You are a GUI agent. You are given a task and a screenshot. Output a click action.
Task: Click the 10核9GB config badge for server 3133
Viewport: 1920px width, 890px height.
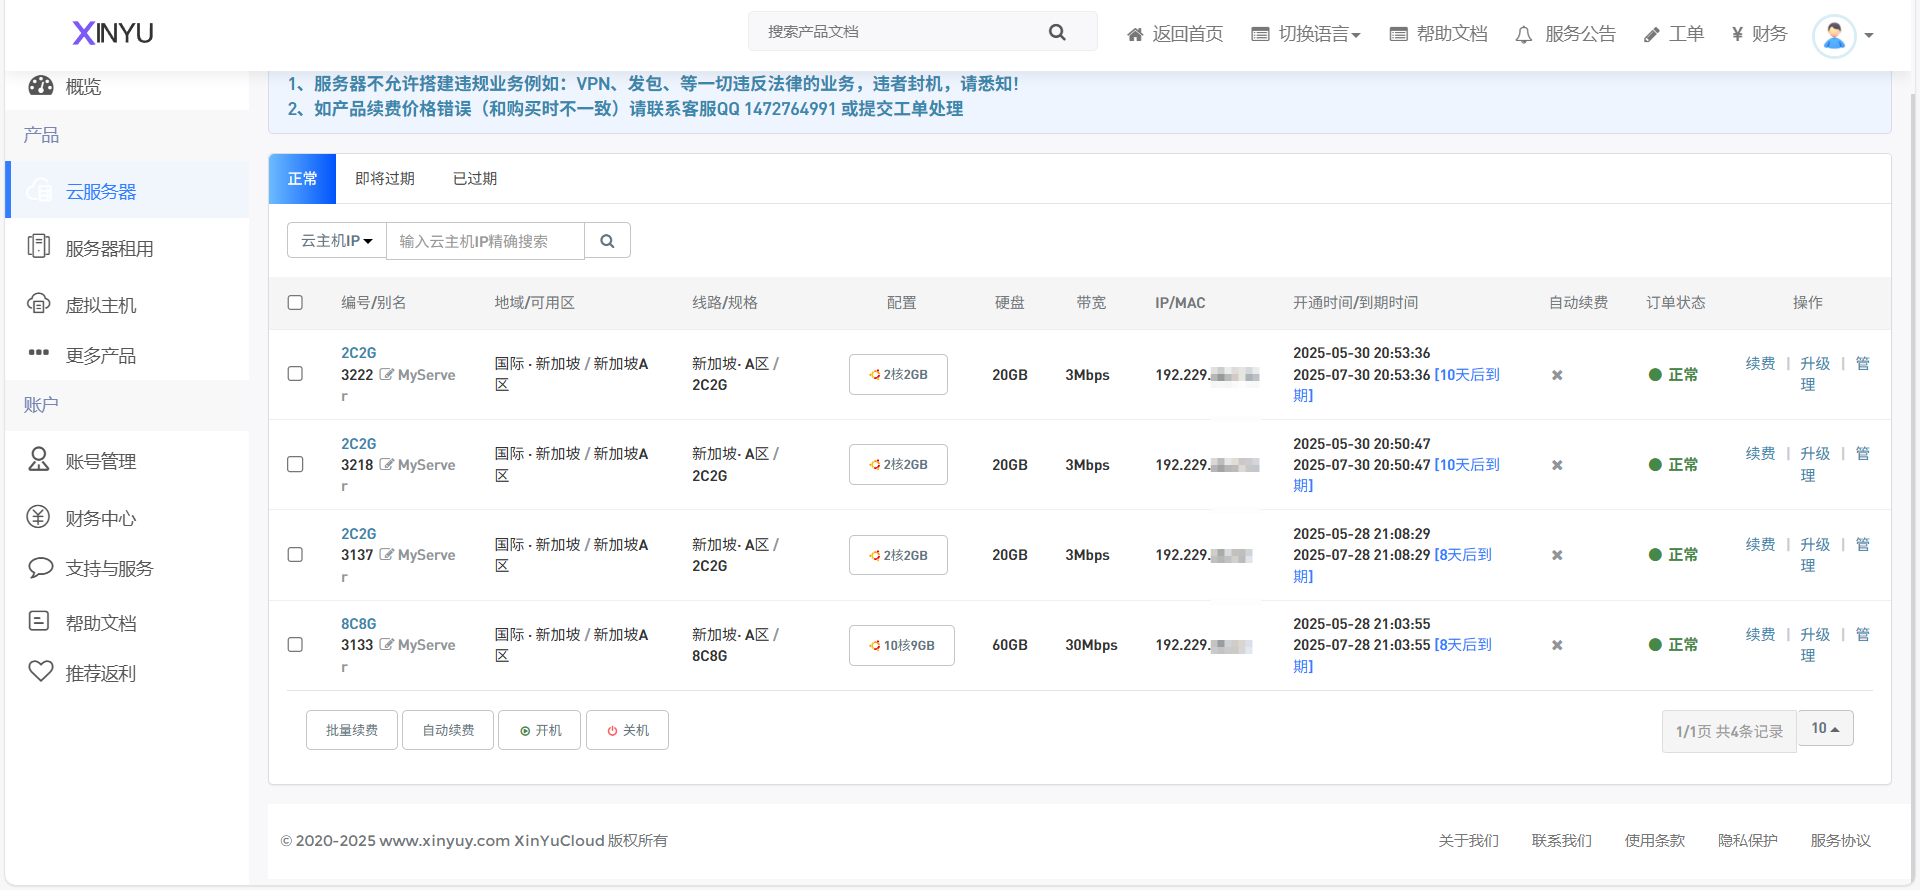coord(902,645)
